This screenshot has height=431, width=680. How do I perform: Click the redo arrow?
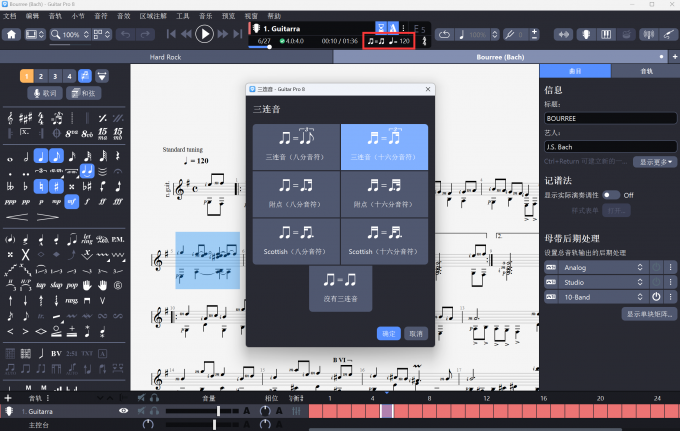click(145, 34)
